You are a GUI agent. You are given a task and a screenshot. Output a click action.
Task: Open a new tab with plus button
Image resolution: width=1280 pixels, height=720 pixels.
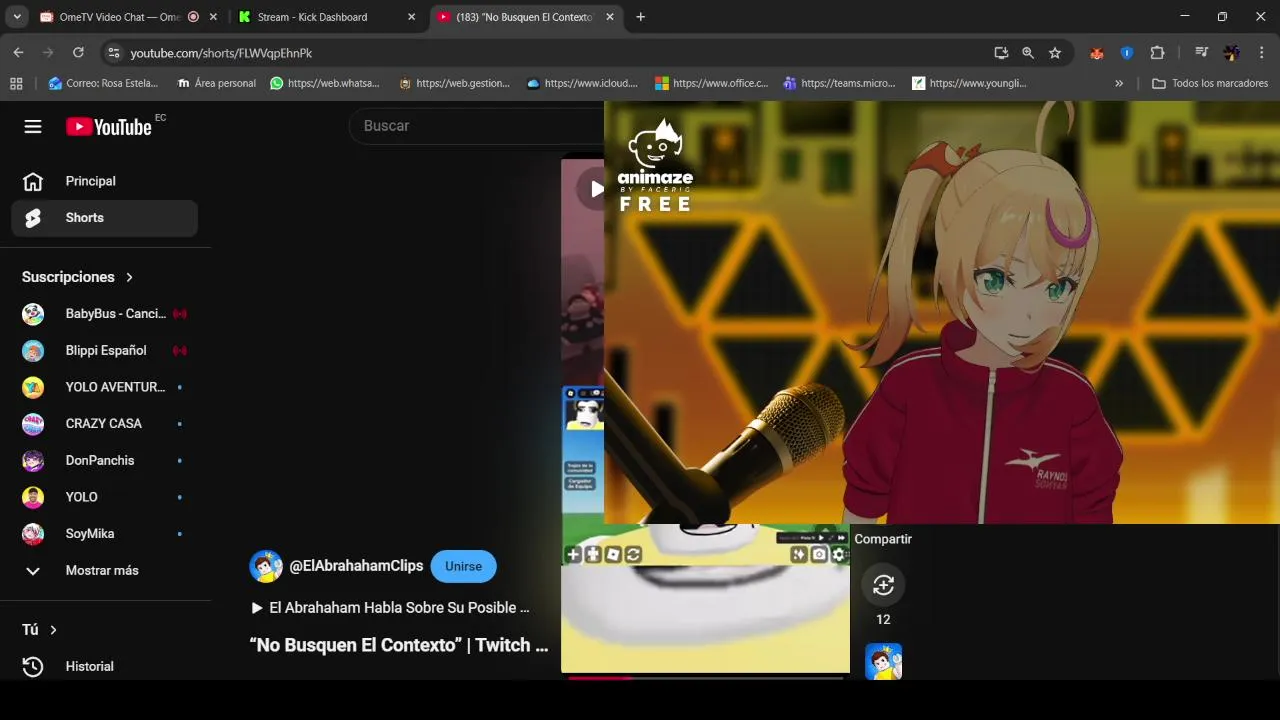(641, 17)
